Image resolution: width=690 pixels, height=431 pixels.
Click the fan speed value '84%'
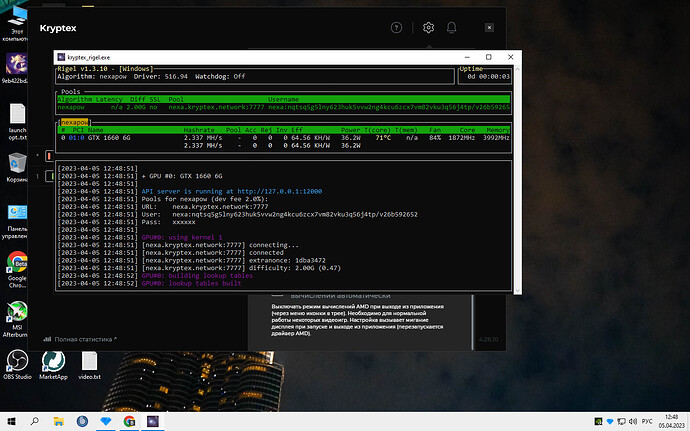(x=435, y=138)
